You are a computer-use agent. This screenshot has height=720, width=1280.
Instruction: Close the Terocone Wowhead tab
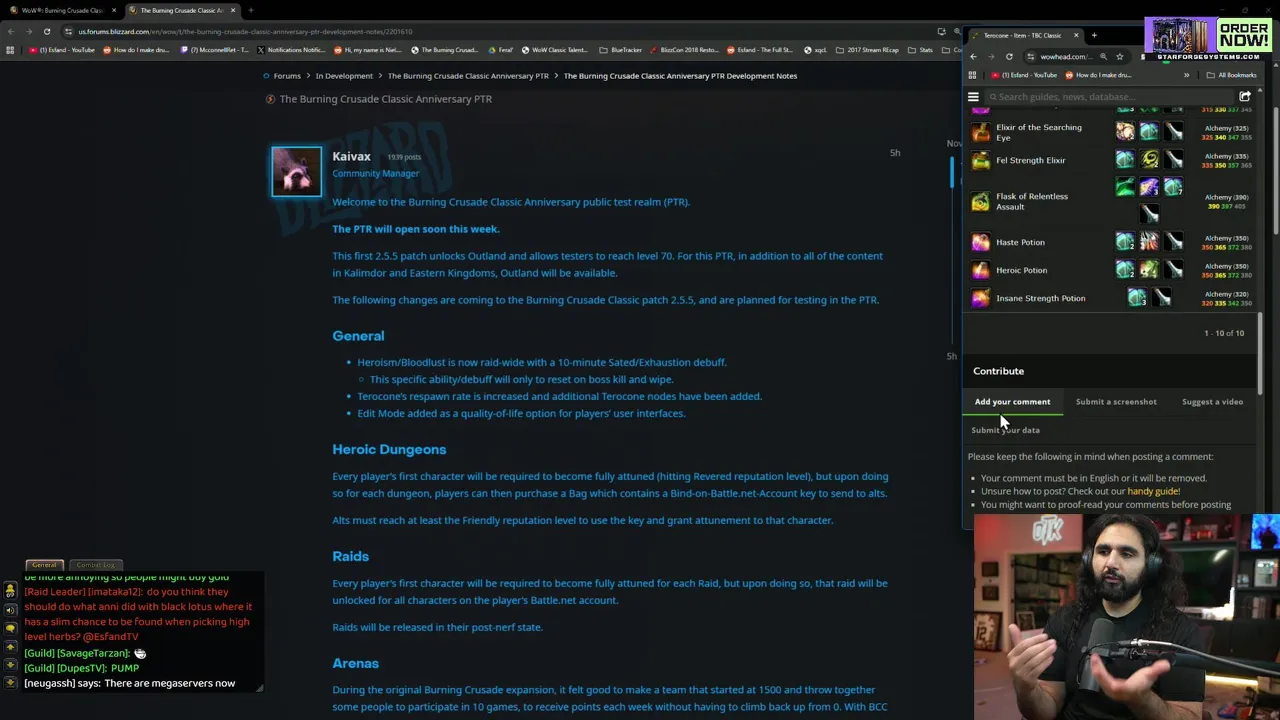[x=1076, y=35]
